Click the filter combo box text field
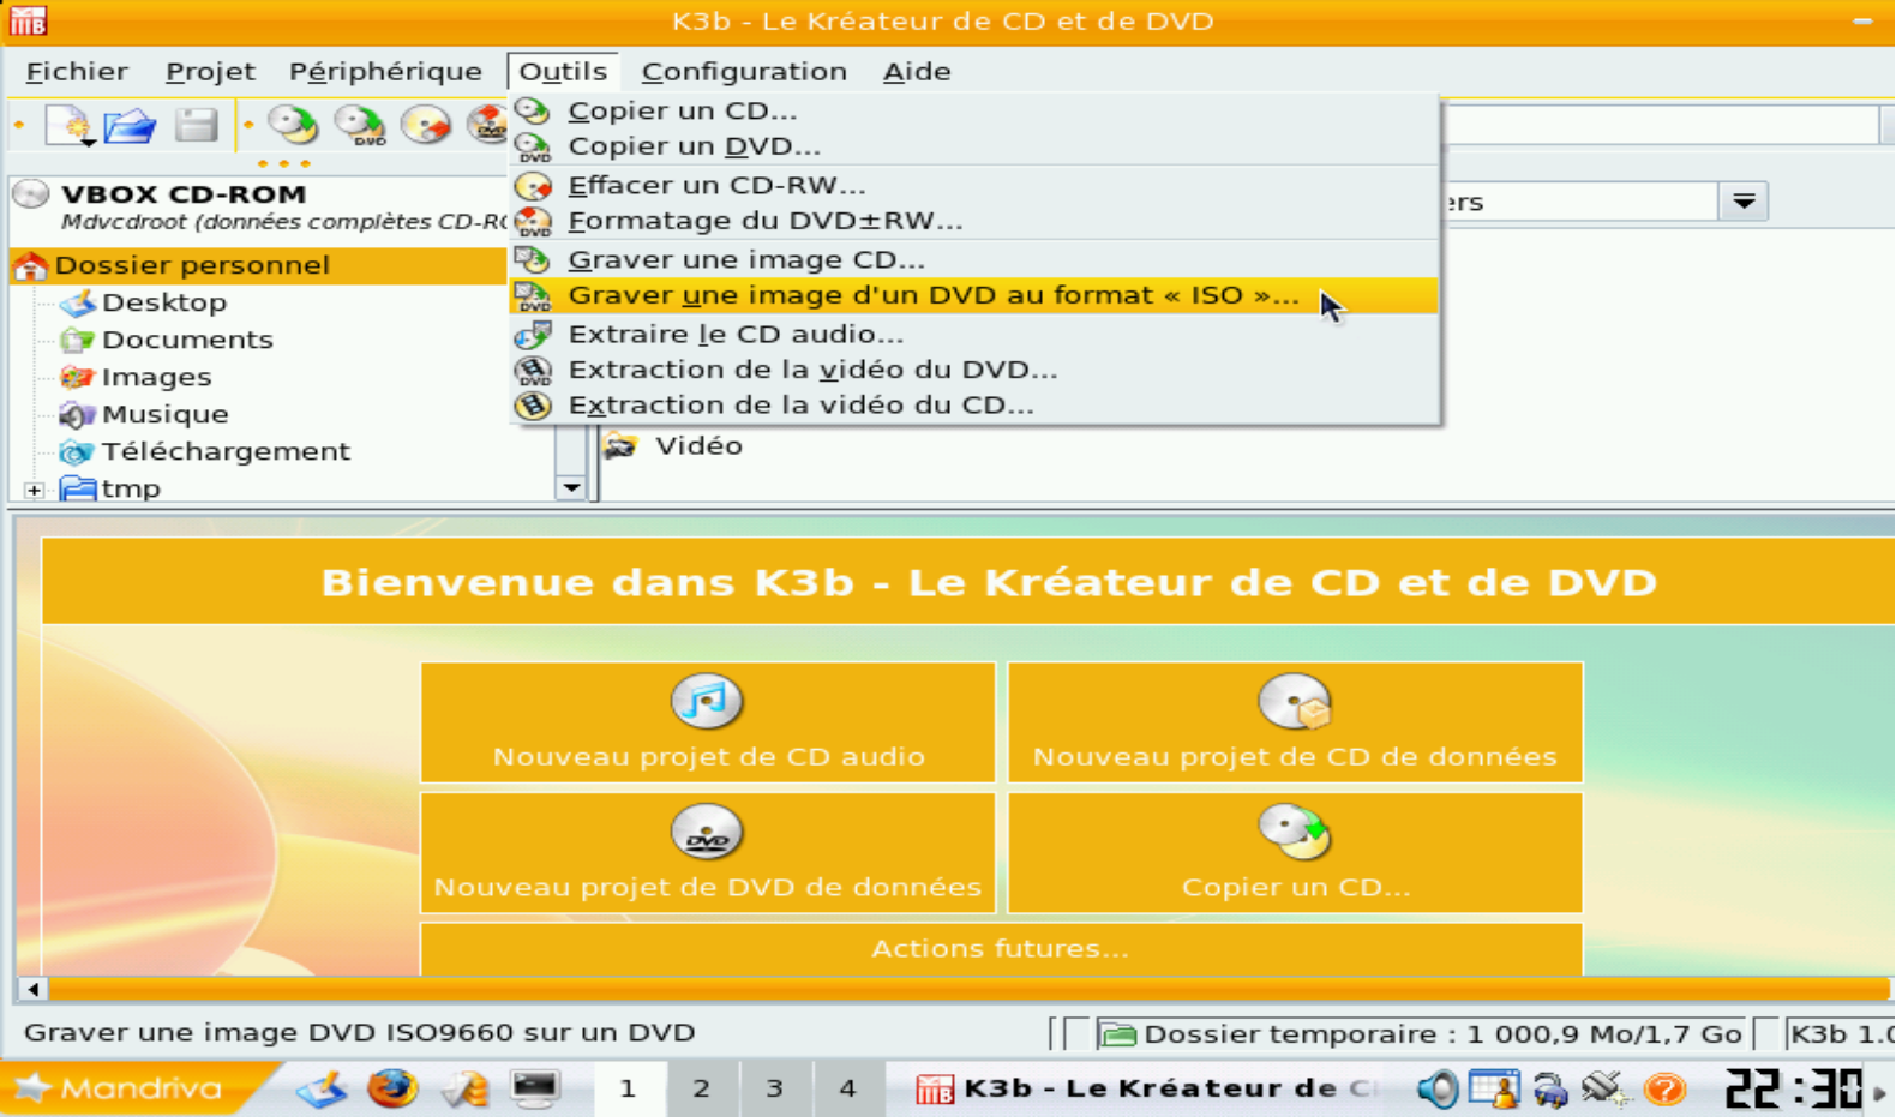 click(x=1580, y=201)
